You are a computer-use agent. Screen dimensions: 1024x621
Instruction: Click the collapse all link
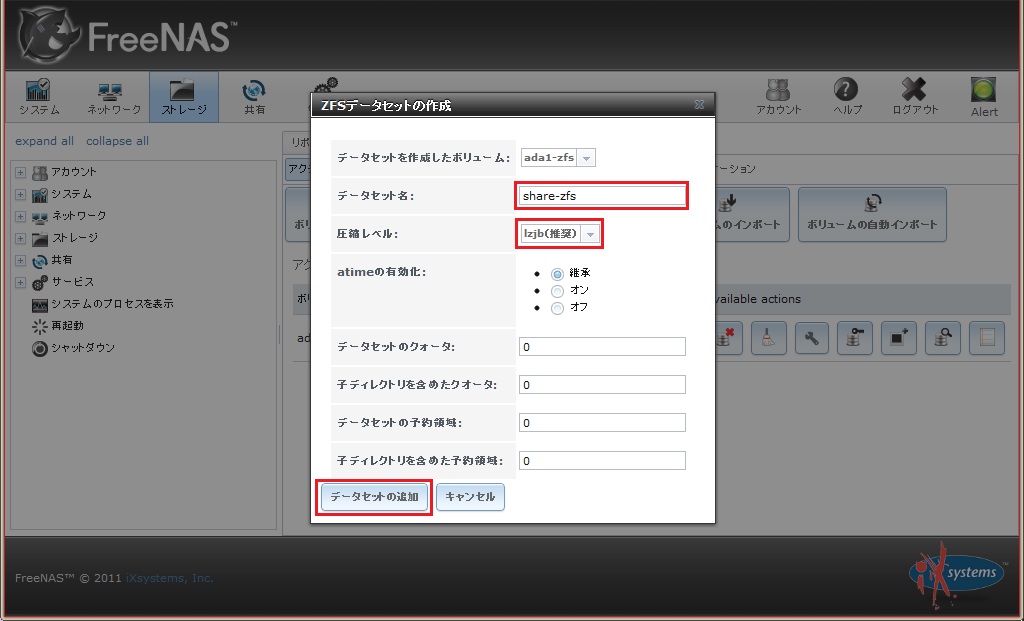click(x=118, y=141)
